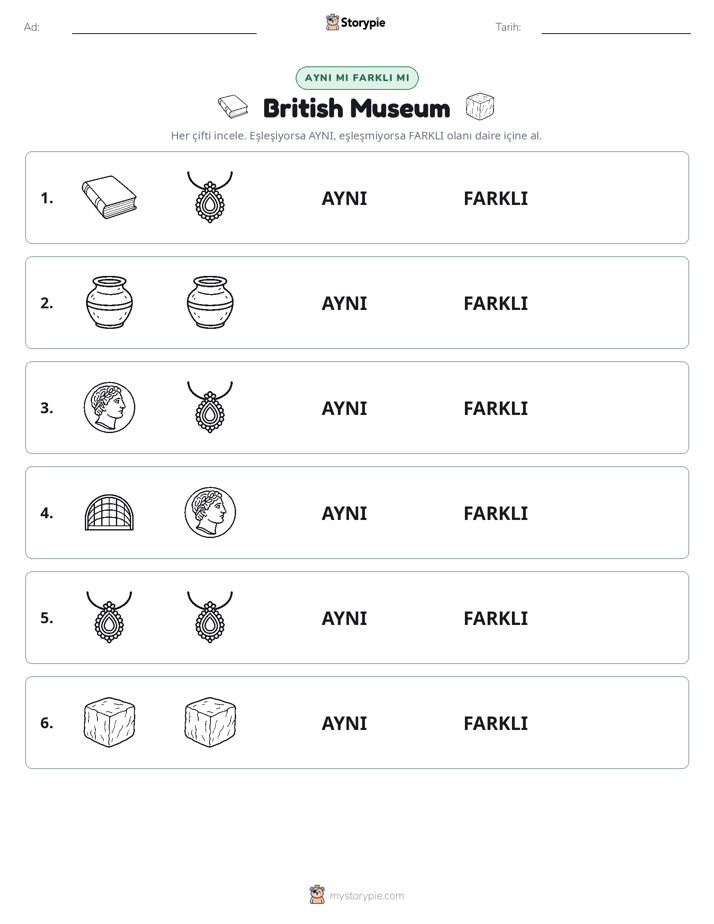This screenshot has height=924, width=714.
Task: Click the left necklace icon in row 5
Action: pyautogui.click(x=109, y=617)
